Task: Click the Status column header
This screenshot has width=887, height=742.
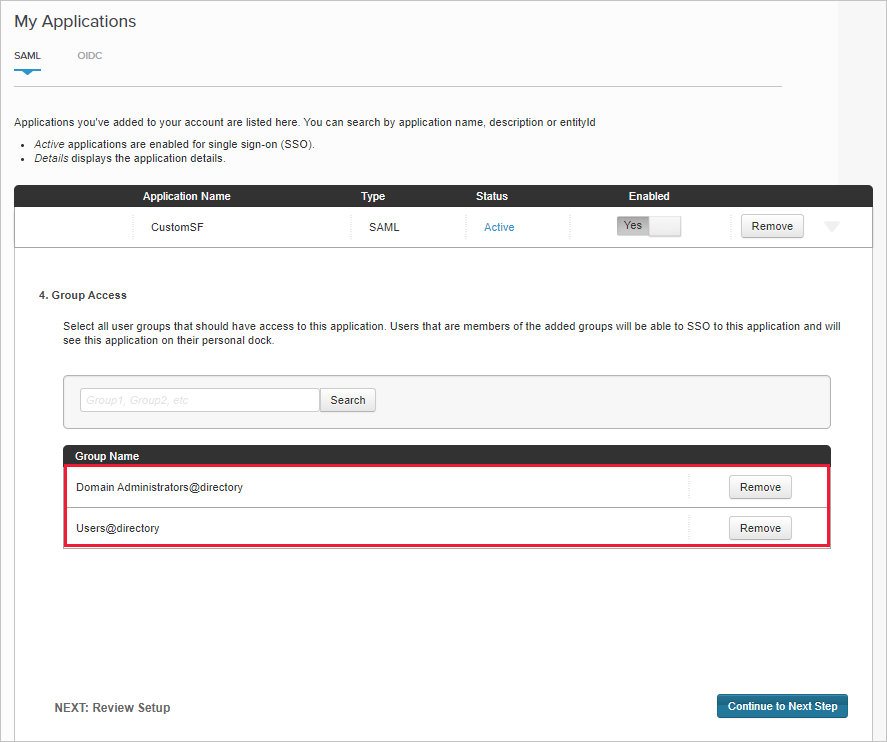Action: click(x=491, y=196)
